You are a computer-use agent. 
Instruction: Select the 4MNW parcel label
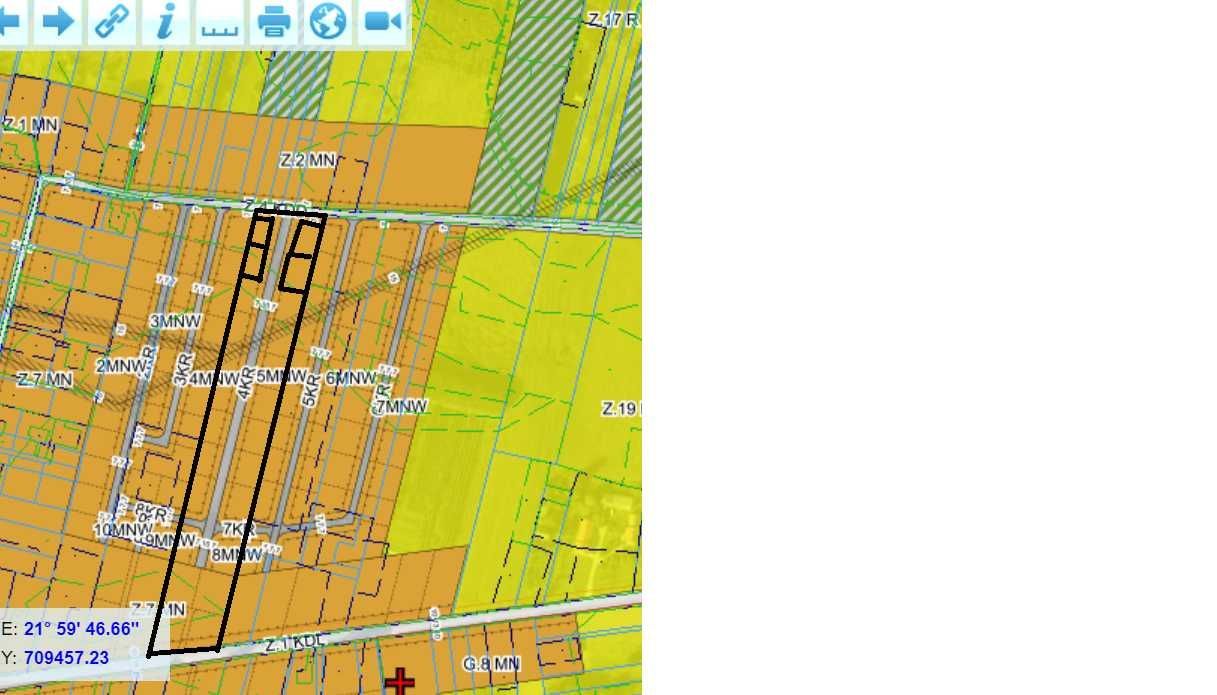click(213, 379)
